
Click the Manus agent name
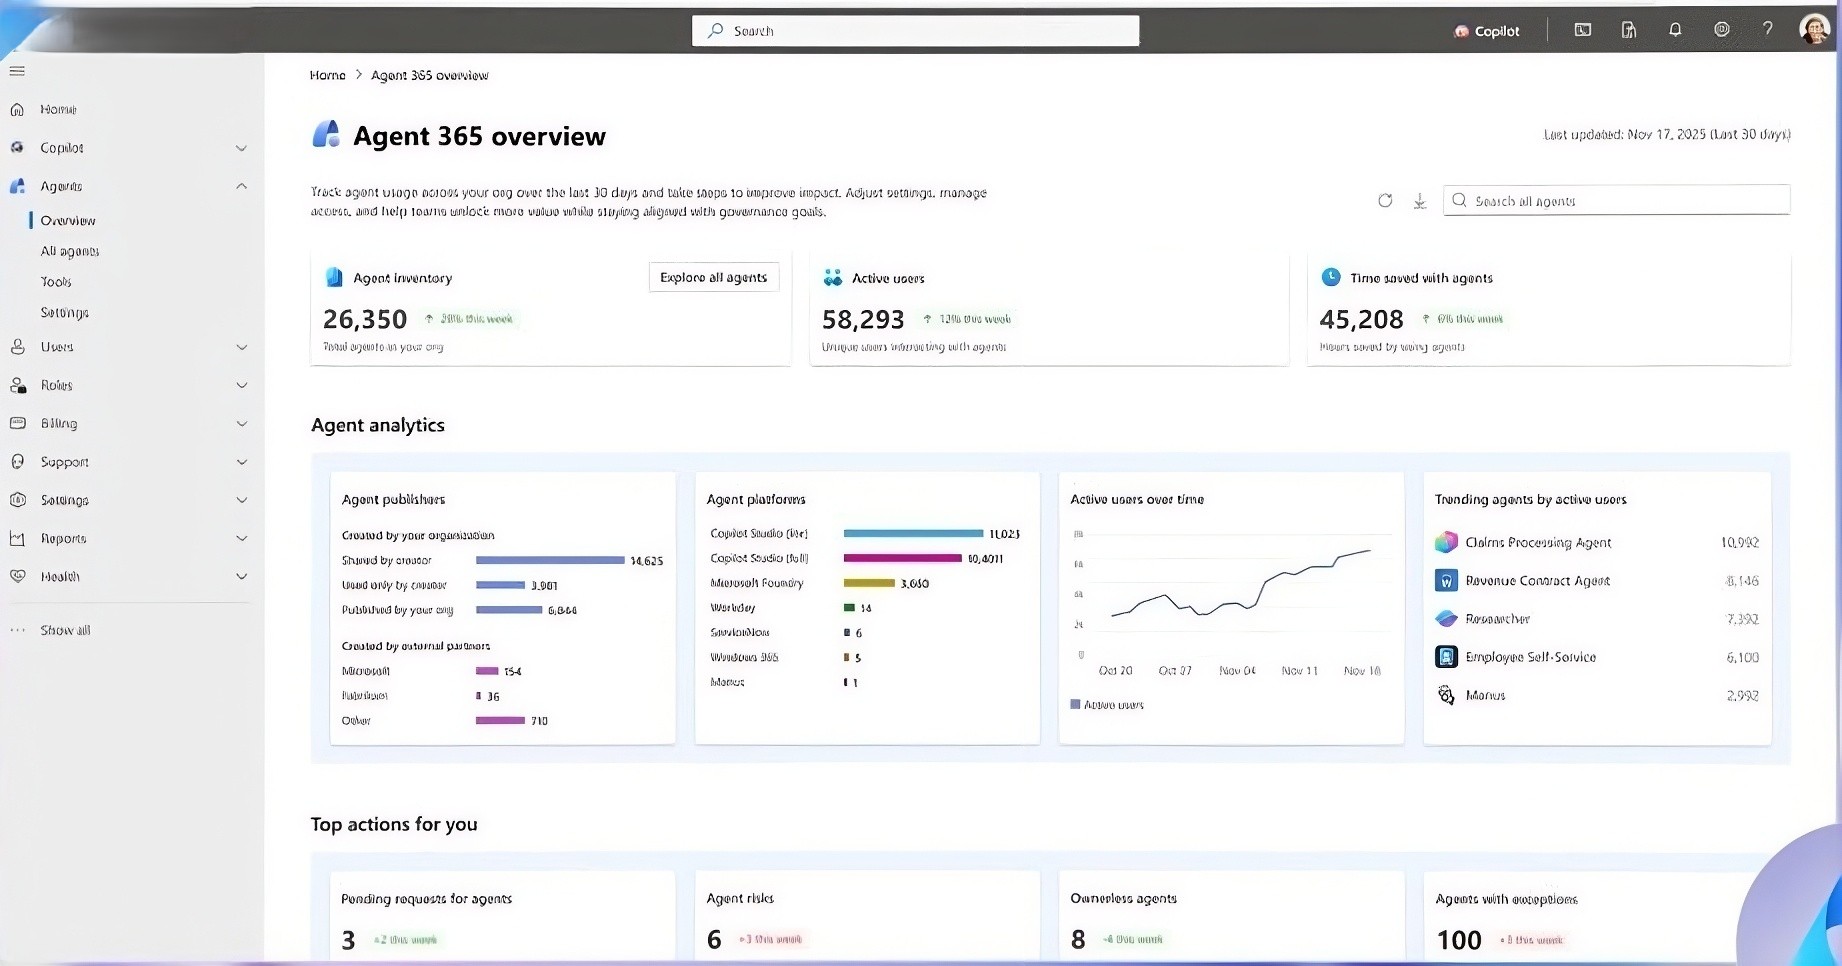(1485, 695)
